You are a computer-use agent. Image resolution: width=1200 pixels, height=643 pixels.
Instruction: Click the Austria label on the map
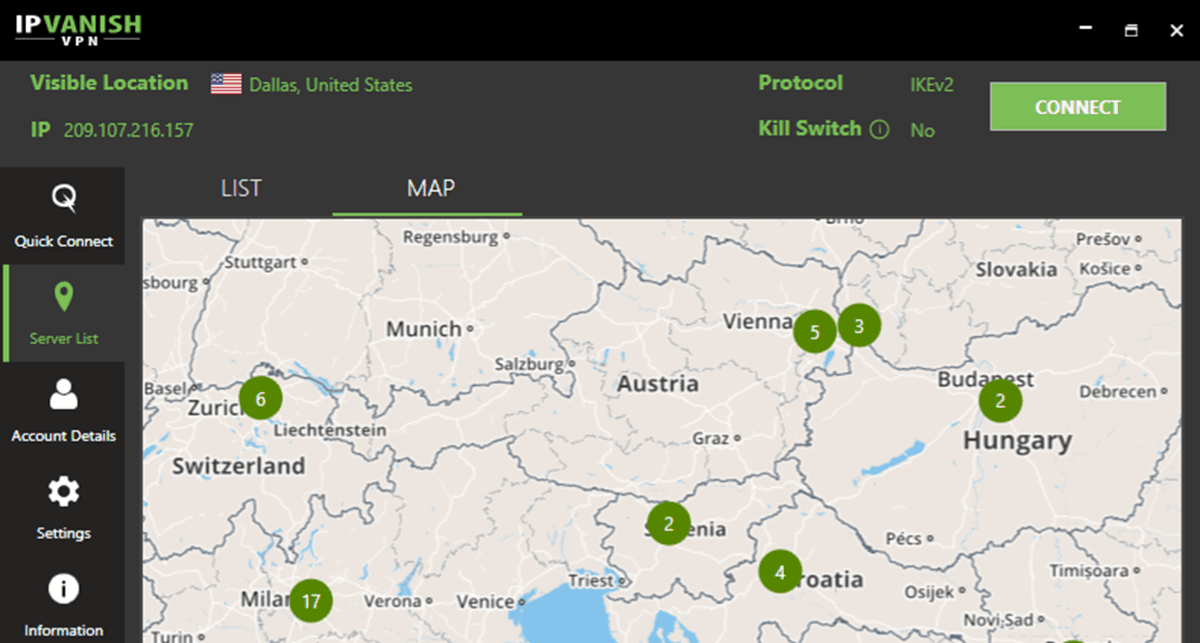(658, 384)
